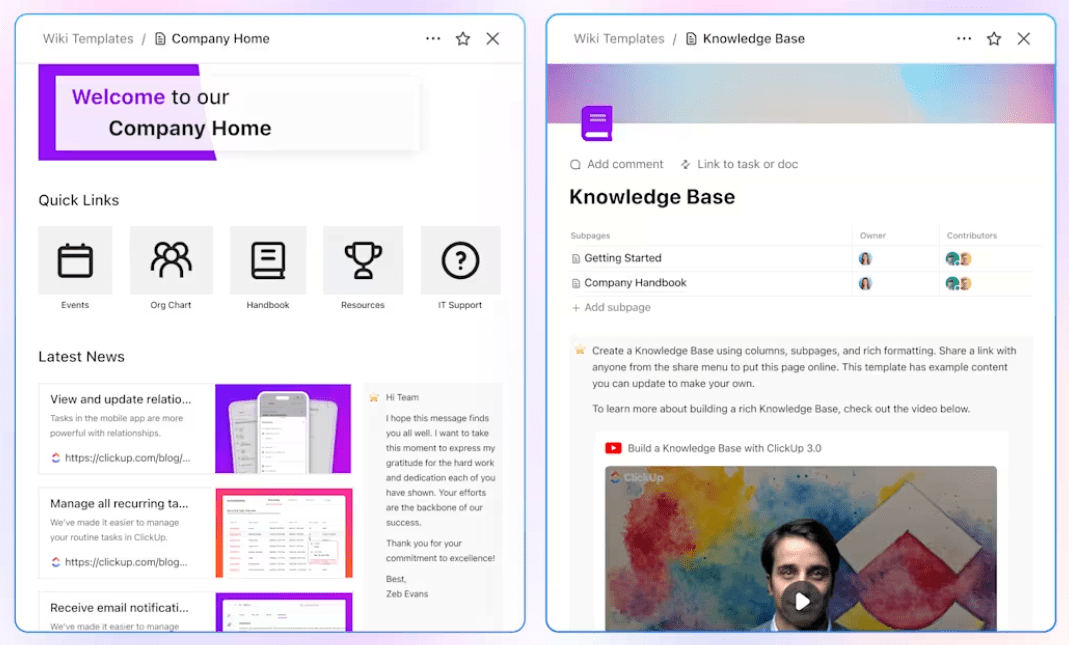This screenshot has width=1069, height=645.
Task: Favorite the Knowledge Base page with star
Action: pos(994,39)
